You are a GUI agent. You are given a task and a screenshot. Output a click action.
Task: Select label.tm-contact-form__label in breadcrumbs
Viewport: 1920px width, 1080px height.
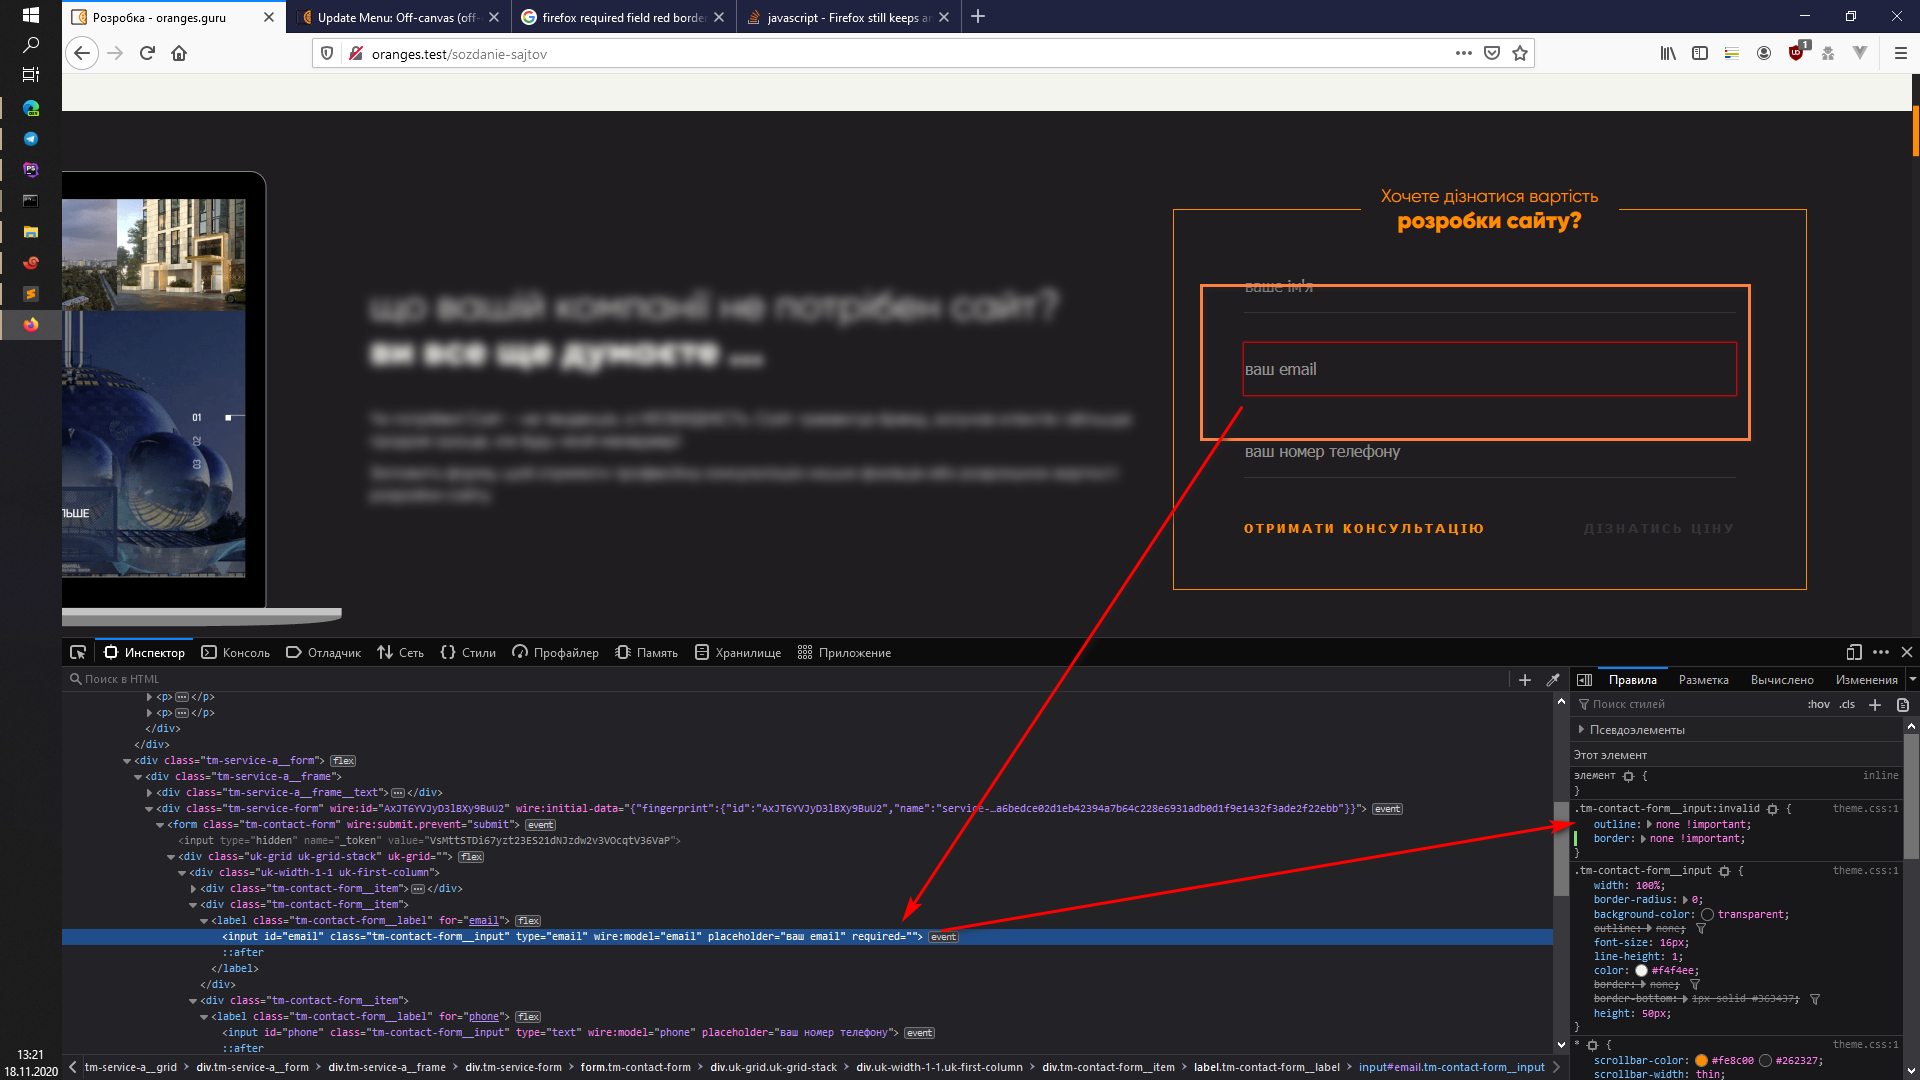(x=1266, y=1067)
